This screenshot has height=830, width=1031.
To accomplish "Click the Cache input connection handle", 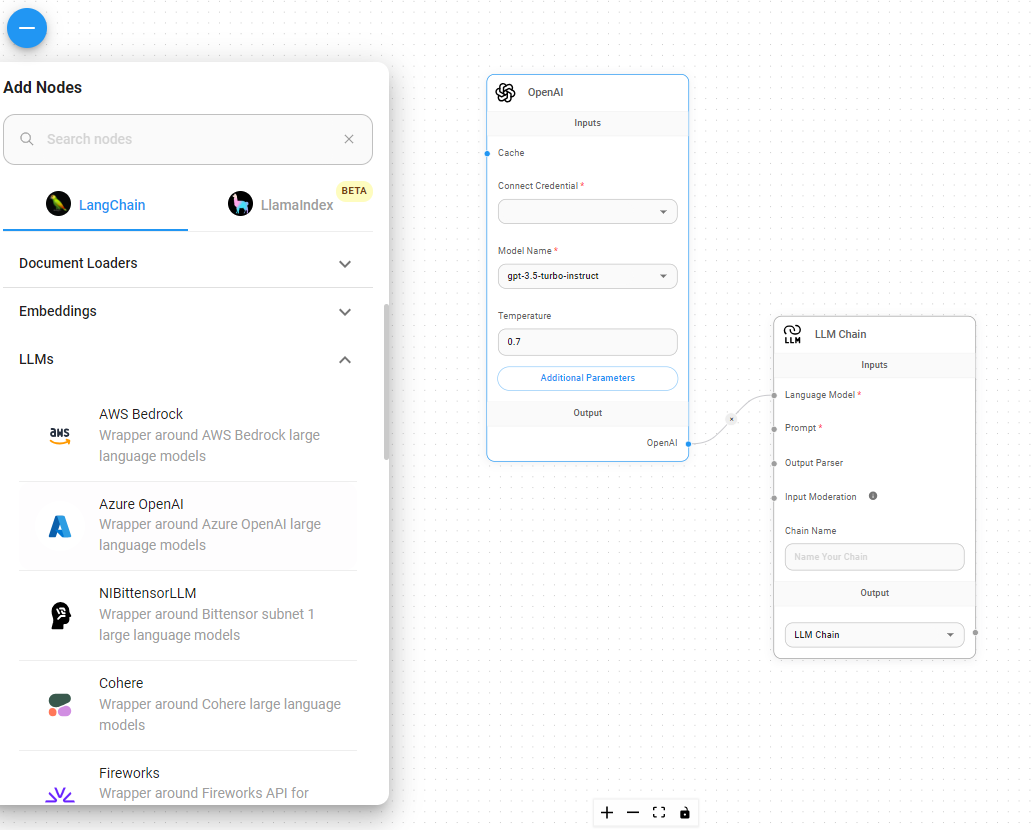I will click(487, 153).
